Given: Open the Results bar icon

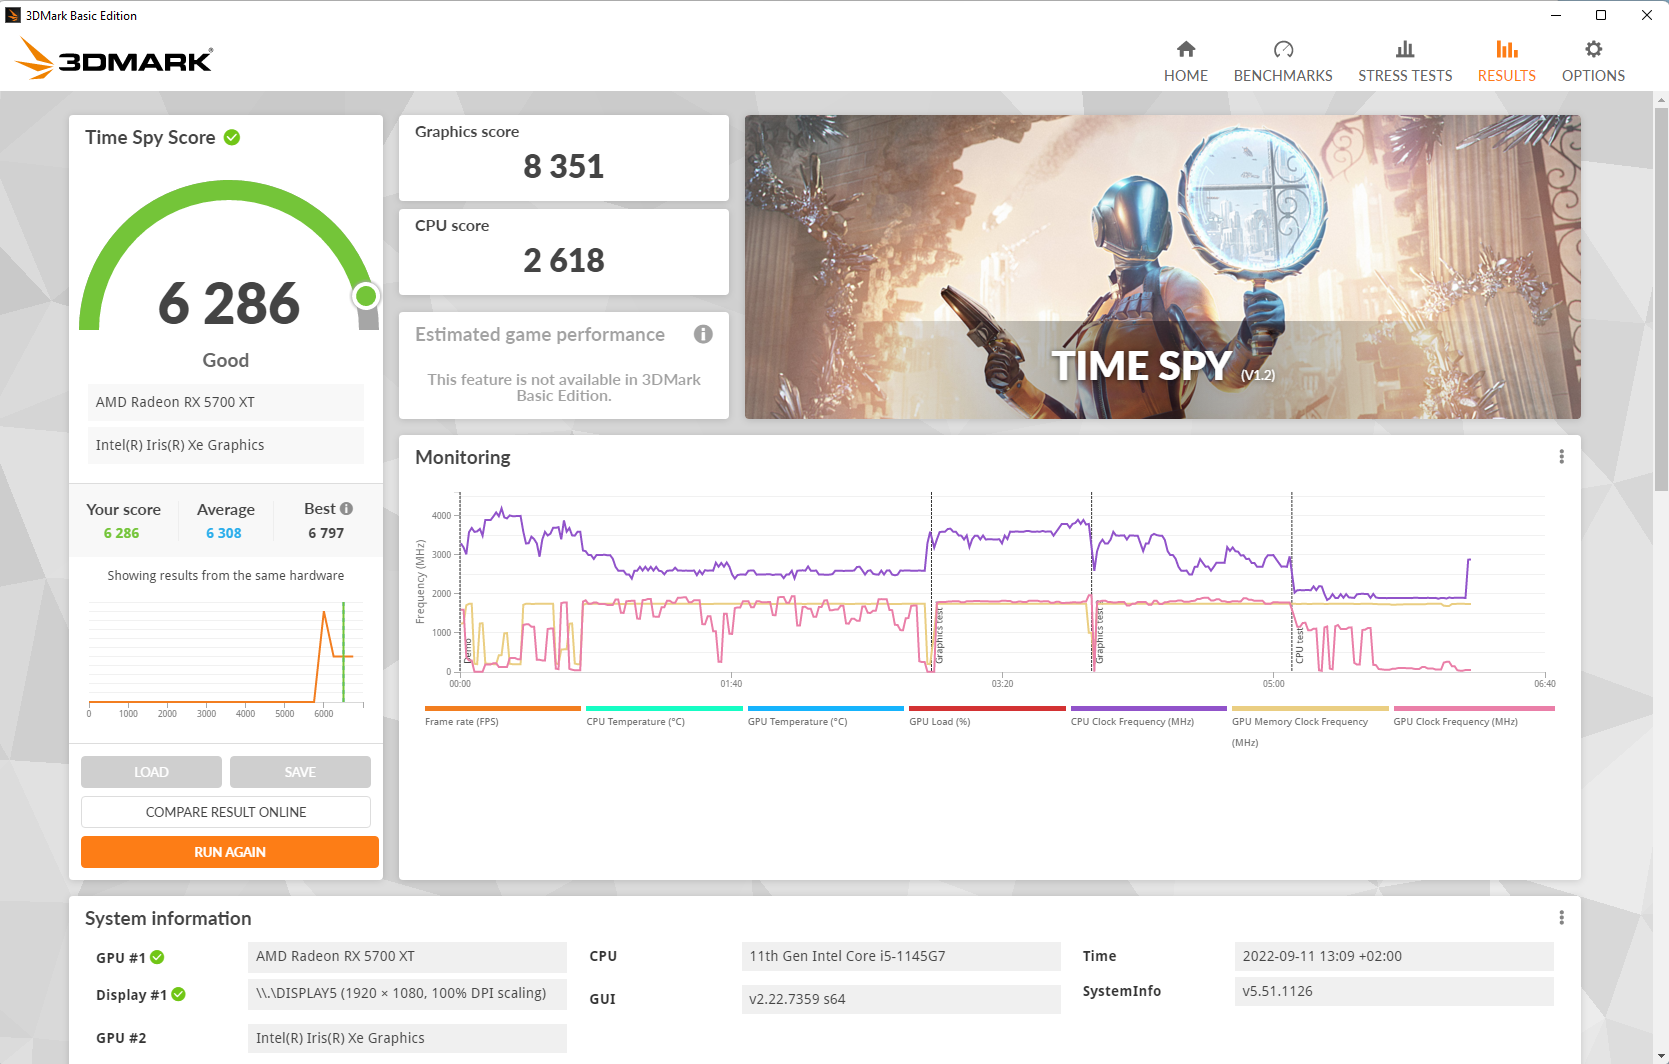Looking at the screenshot, I should pyautogui.click(x=1507, y=49).
